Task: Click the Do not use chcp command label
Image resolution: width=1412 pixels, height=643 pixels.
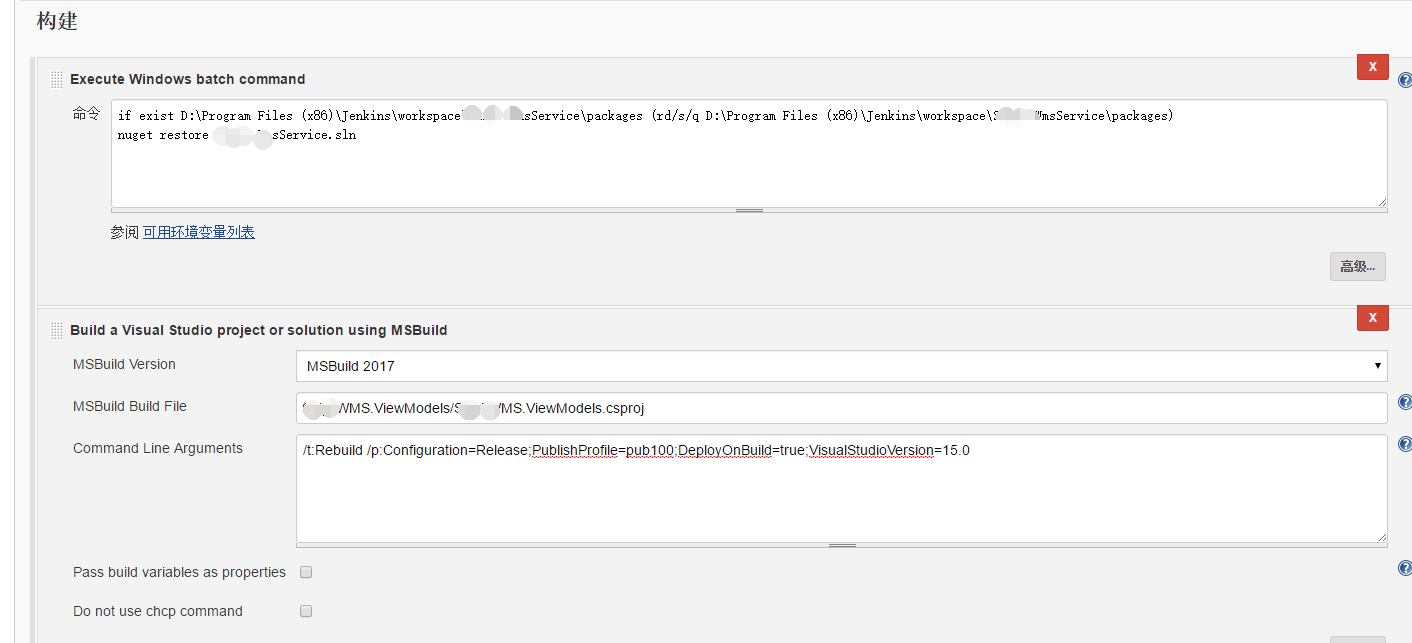Action: tap(158, 611)
